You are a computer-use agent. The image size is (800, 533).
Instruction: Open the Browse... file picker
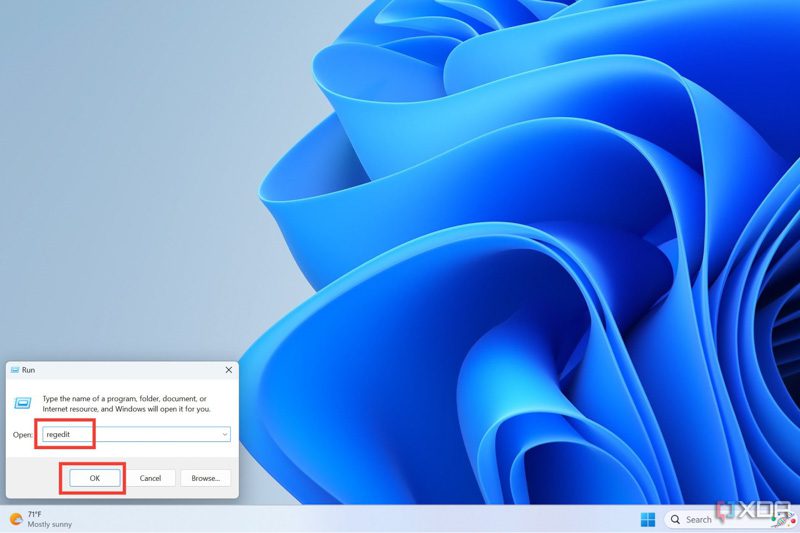point(205,478)
